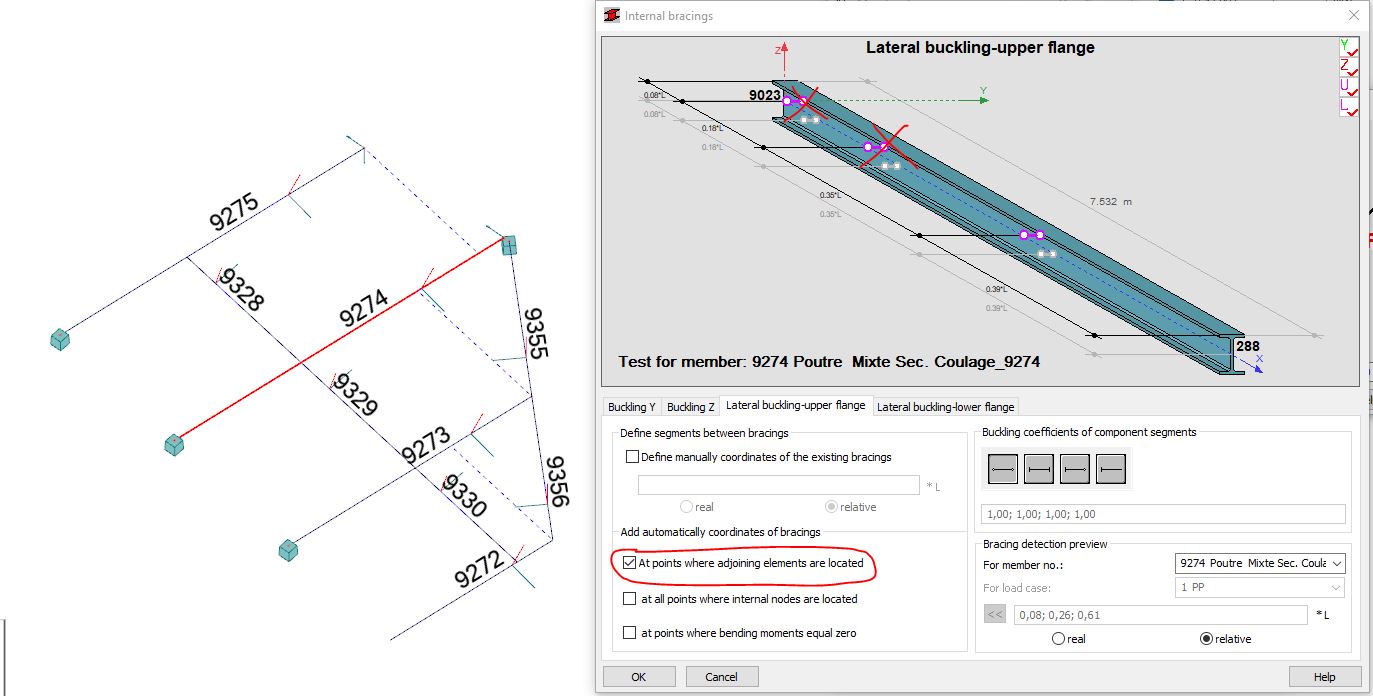
Task: Click the buckling coefficients input field
Action: tap(1160, 513)
